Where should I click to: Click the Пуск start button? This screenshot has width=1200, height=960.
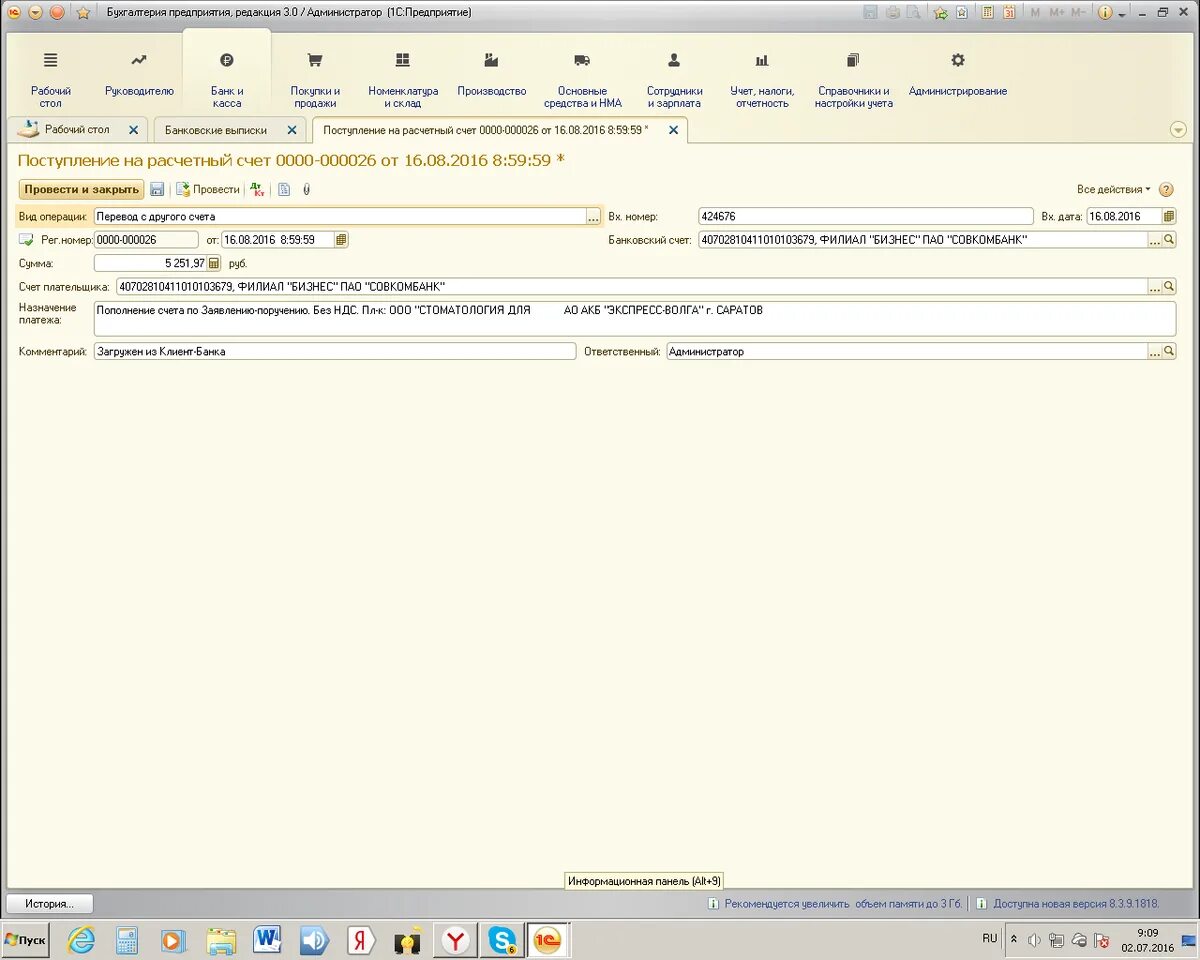26,940
